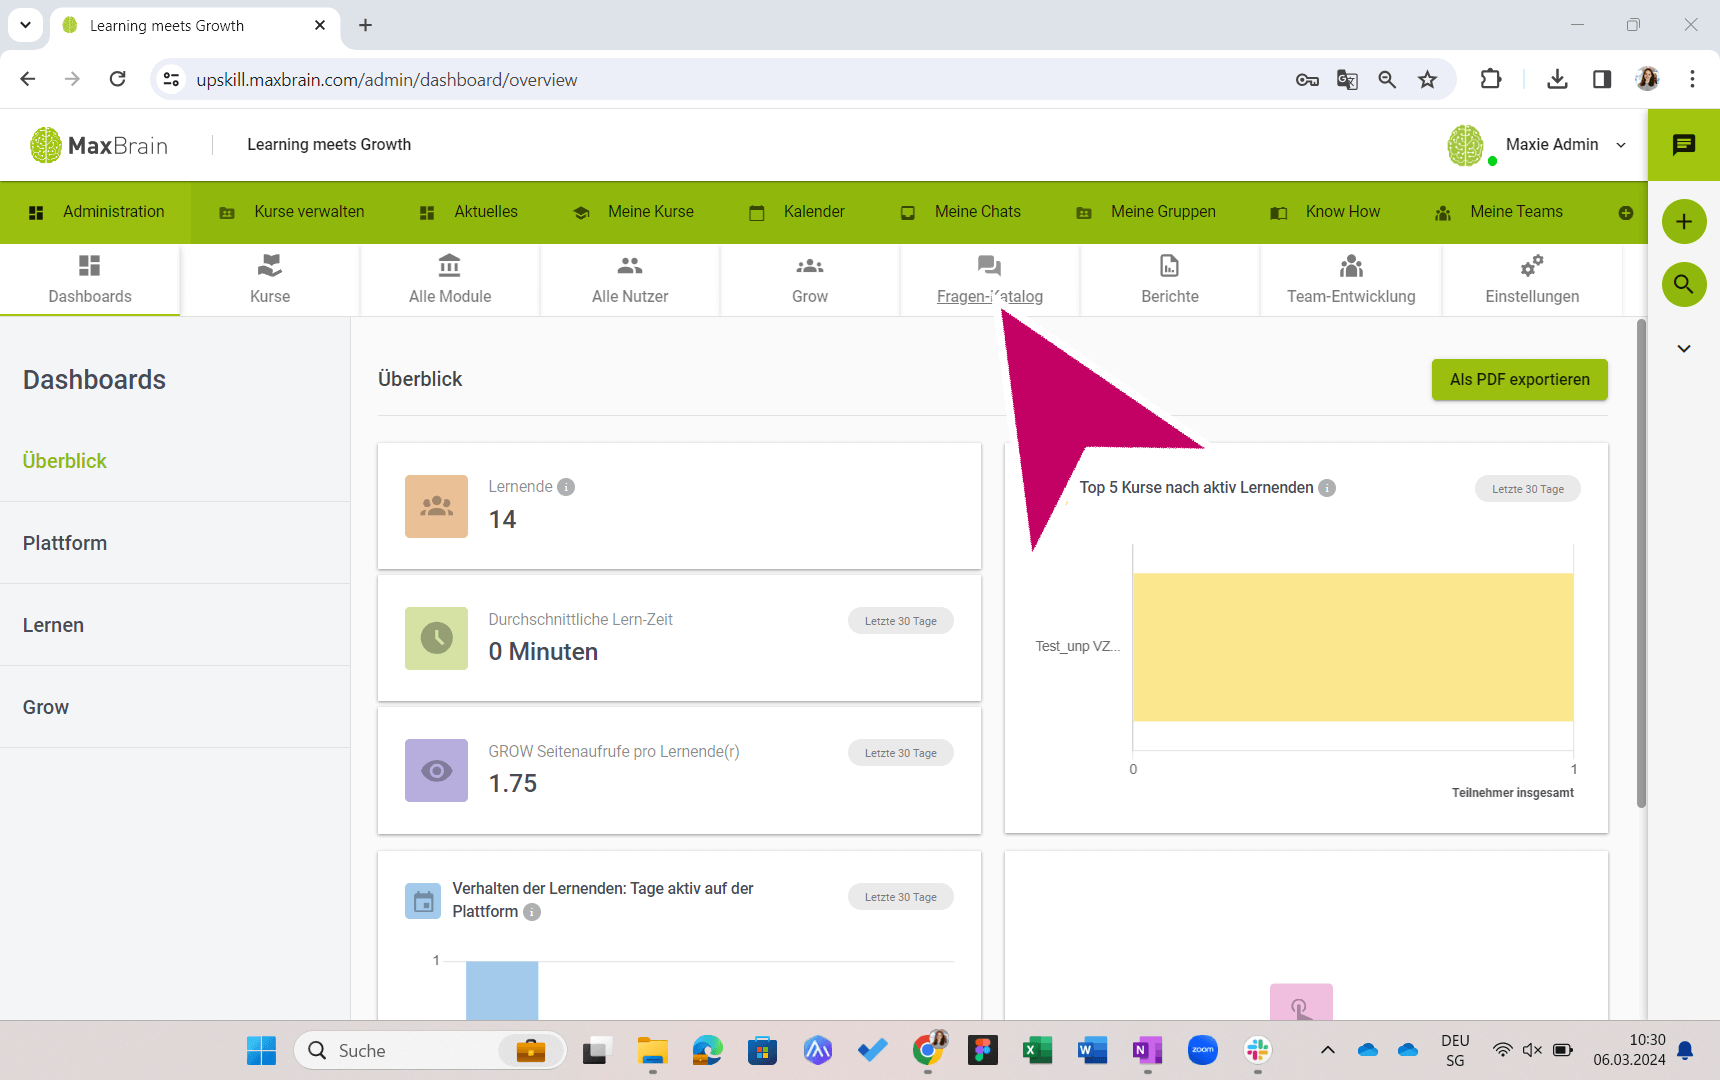Open the tab search dropdown arrow

25,25
